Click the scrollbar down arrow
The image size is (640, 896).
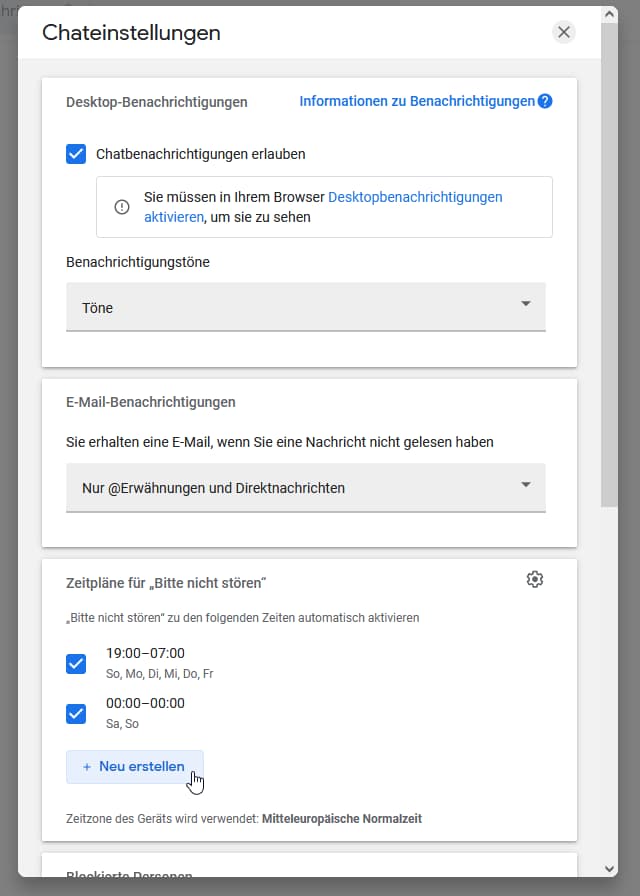pyautogui.click(x=609, y=869)
